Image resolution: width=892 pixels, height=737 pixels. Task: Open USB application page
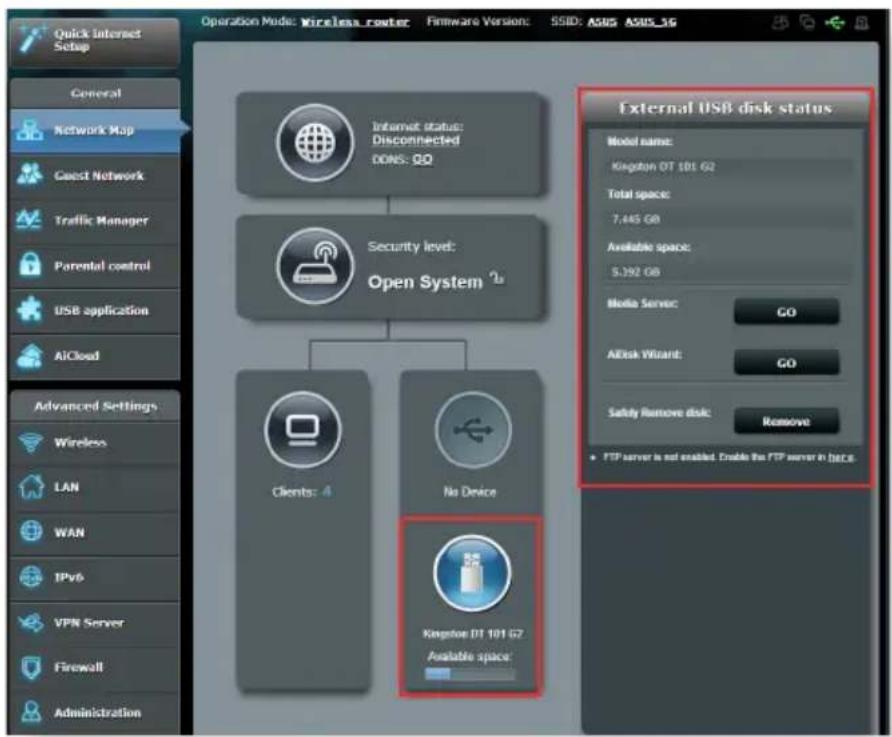pyautogui.click(x=96, y=310)
